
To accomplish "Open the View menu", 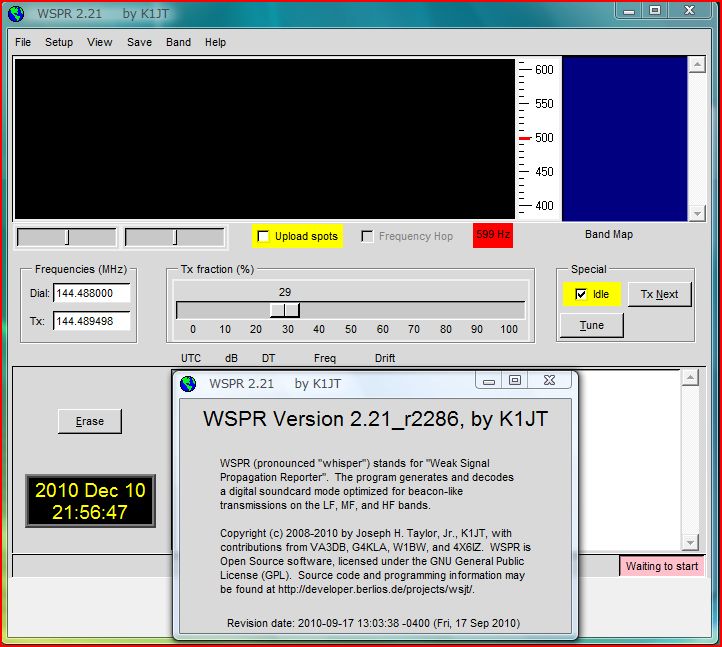I will point(100,42).
